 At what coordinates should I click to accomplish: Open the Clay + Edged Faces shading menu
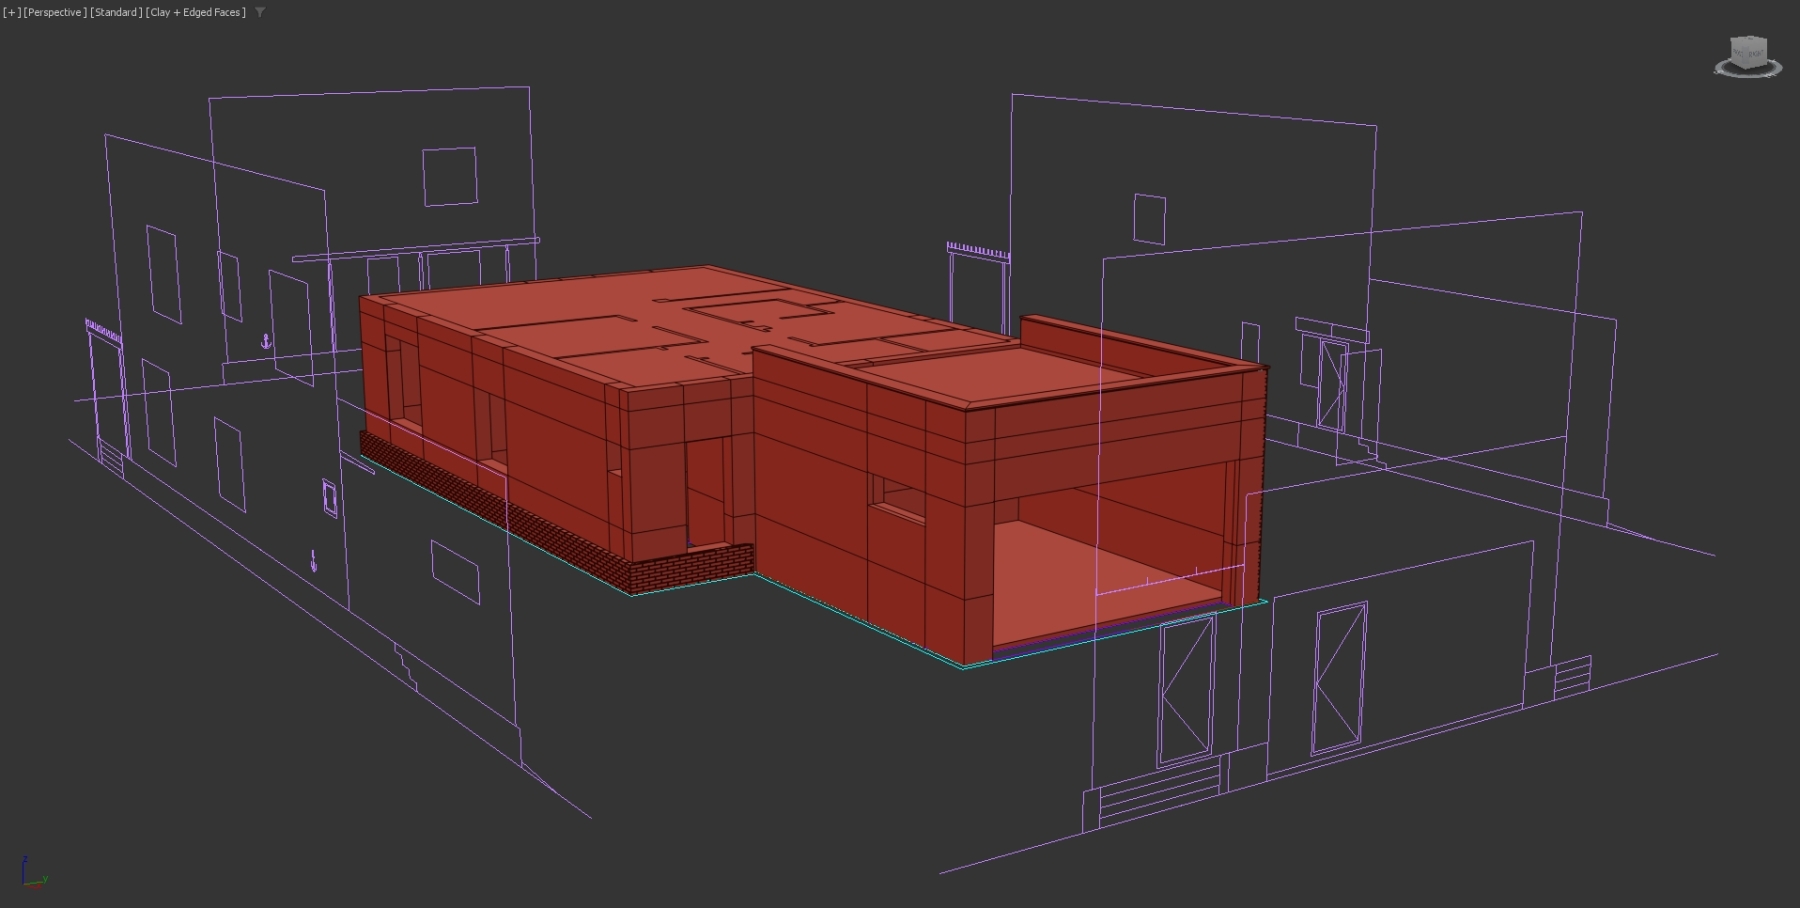[195, 12]
